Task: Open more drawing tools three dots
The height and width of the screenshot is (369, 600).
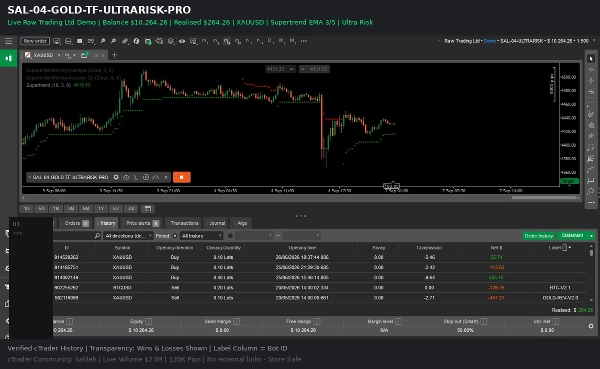Action: tap(591, 202)
